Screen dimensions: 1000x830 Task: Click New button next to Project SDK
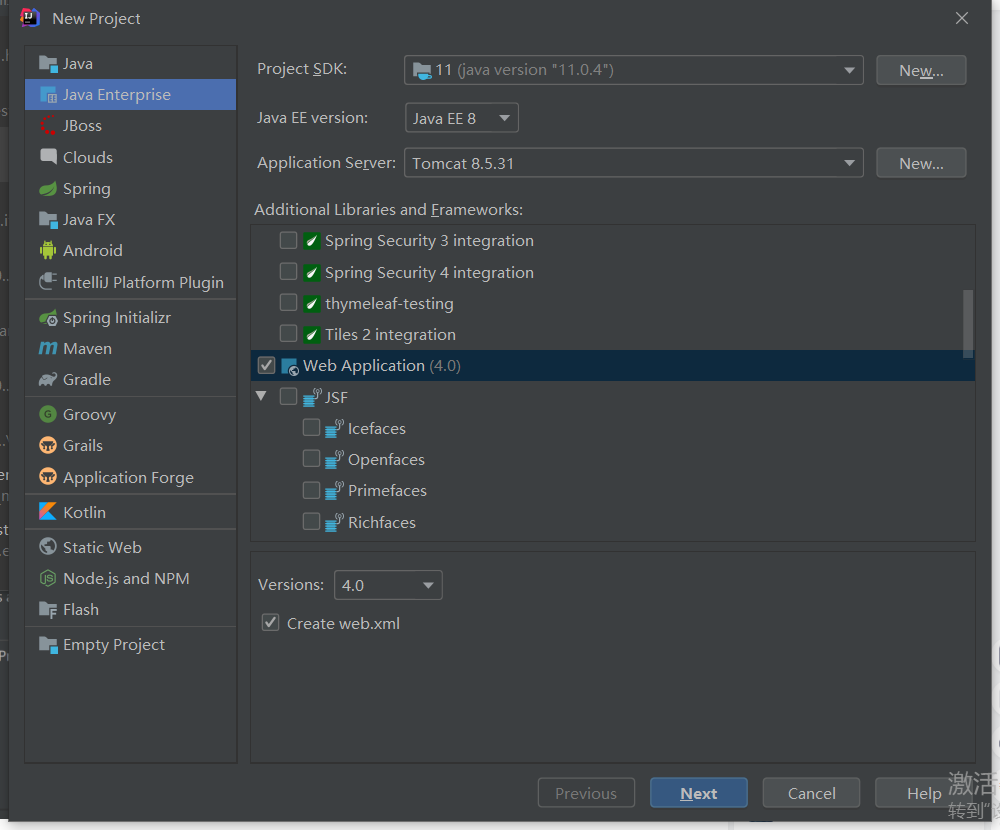[x=921, y=70]
